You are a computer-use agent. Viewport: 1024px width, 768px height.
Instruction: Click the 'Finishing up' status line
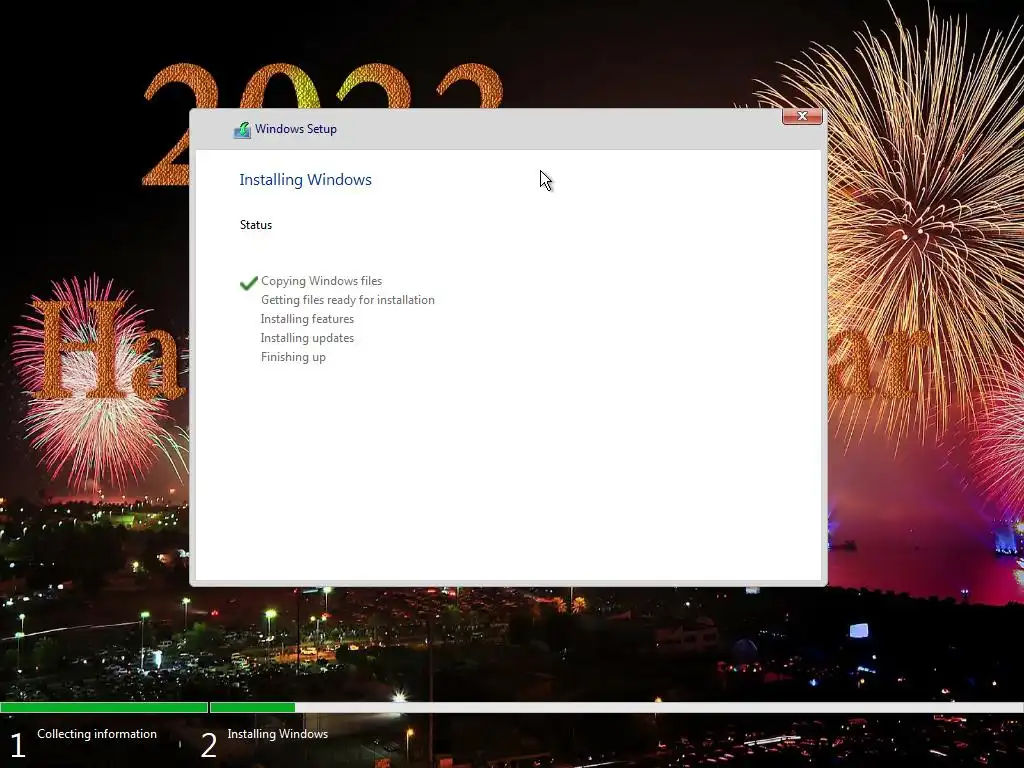(x=293, y=357)
